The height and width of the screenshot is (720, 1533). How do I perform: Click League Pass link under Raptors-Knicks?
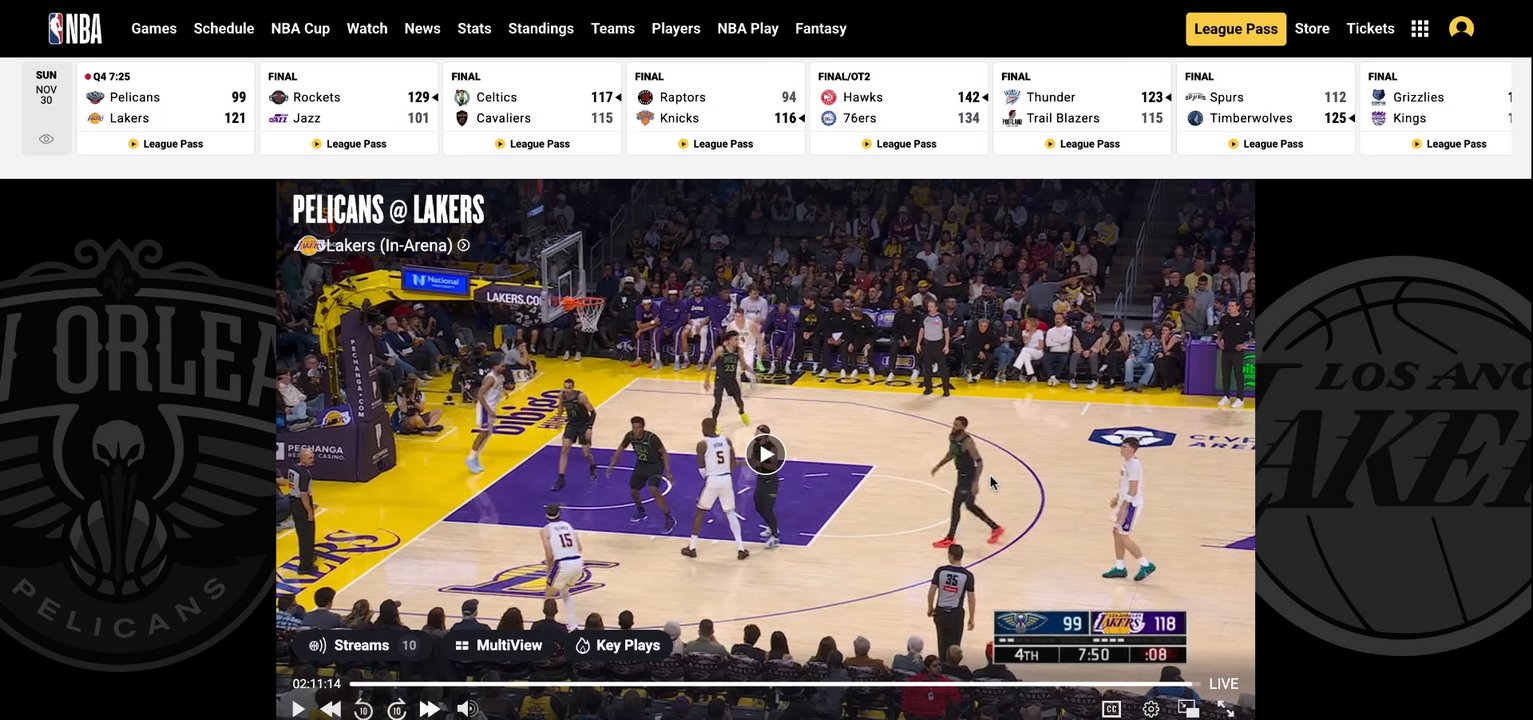coord(716,144)
